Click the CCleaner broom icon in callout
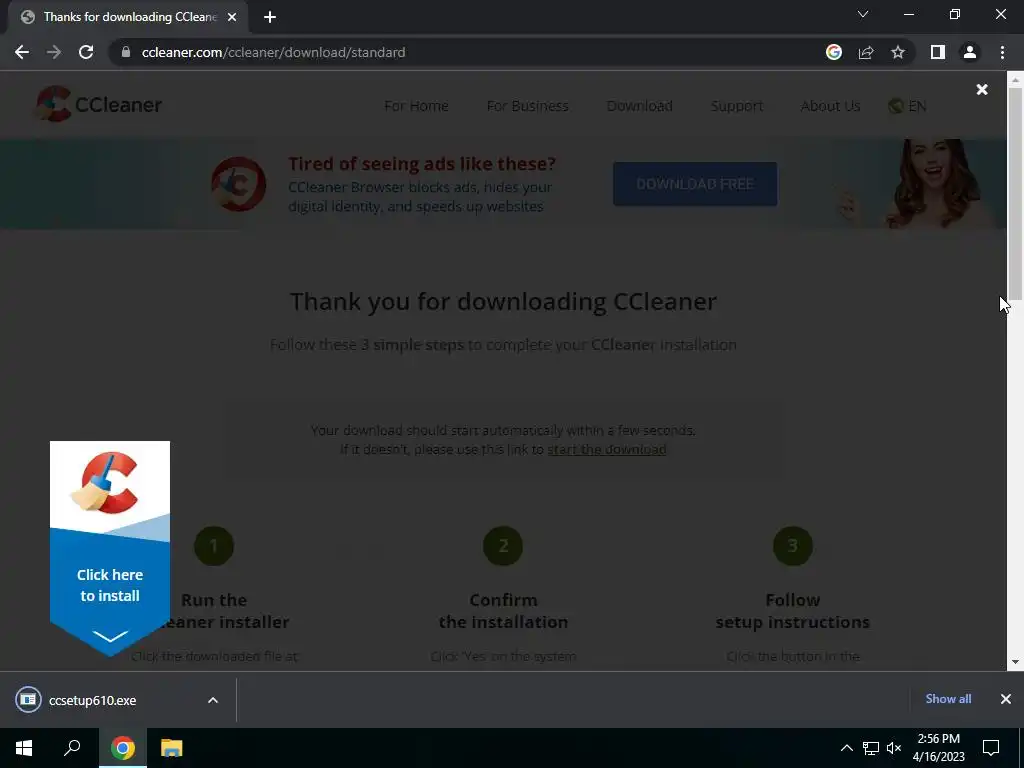1024x768 pixels. [x=104, y=482]
